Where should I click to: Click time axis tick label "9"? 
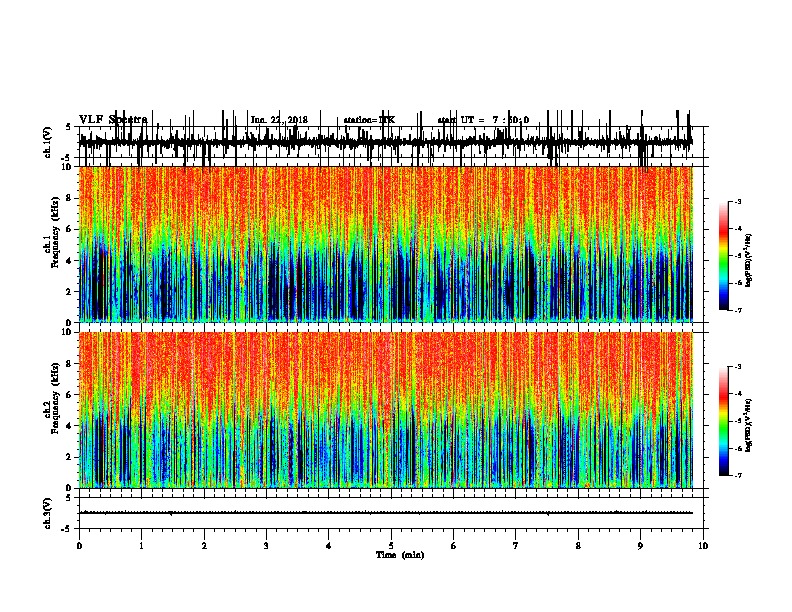tap(640, 546)
